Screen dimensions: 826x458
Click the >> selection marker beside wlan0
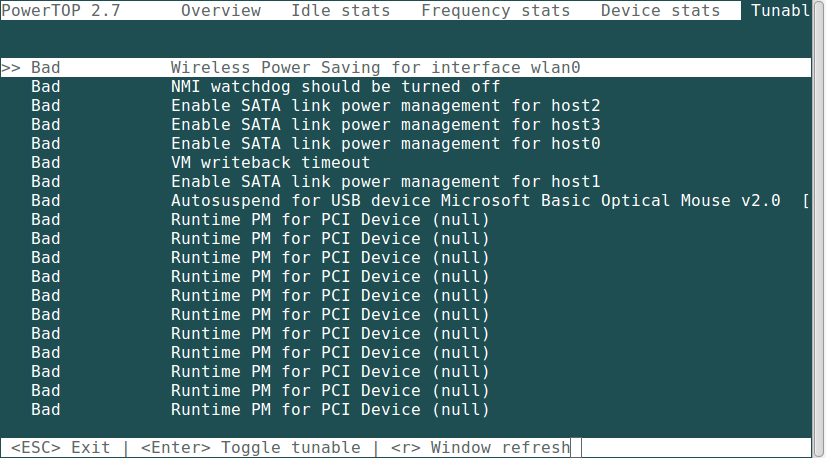click(11, 68)
